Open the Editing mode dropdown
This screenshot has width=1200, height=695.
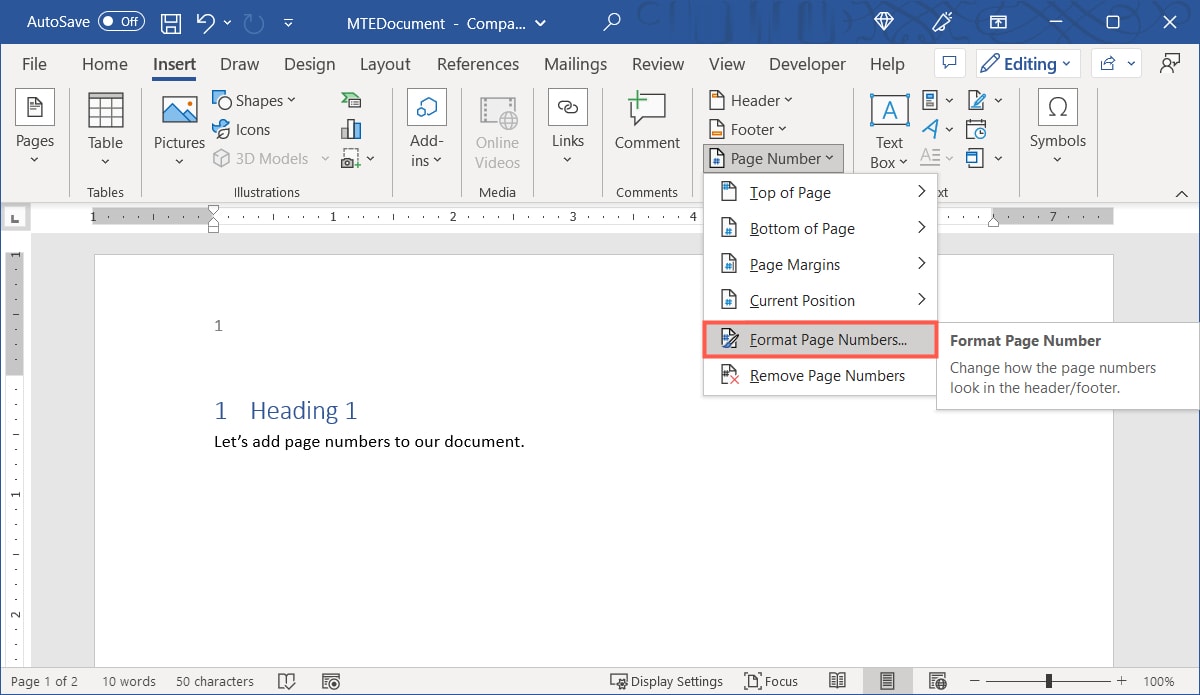(x=1027, y=63)
